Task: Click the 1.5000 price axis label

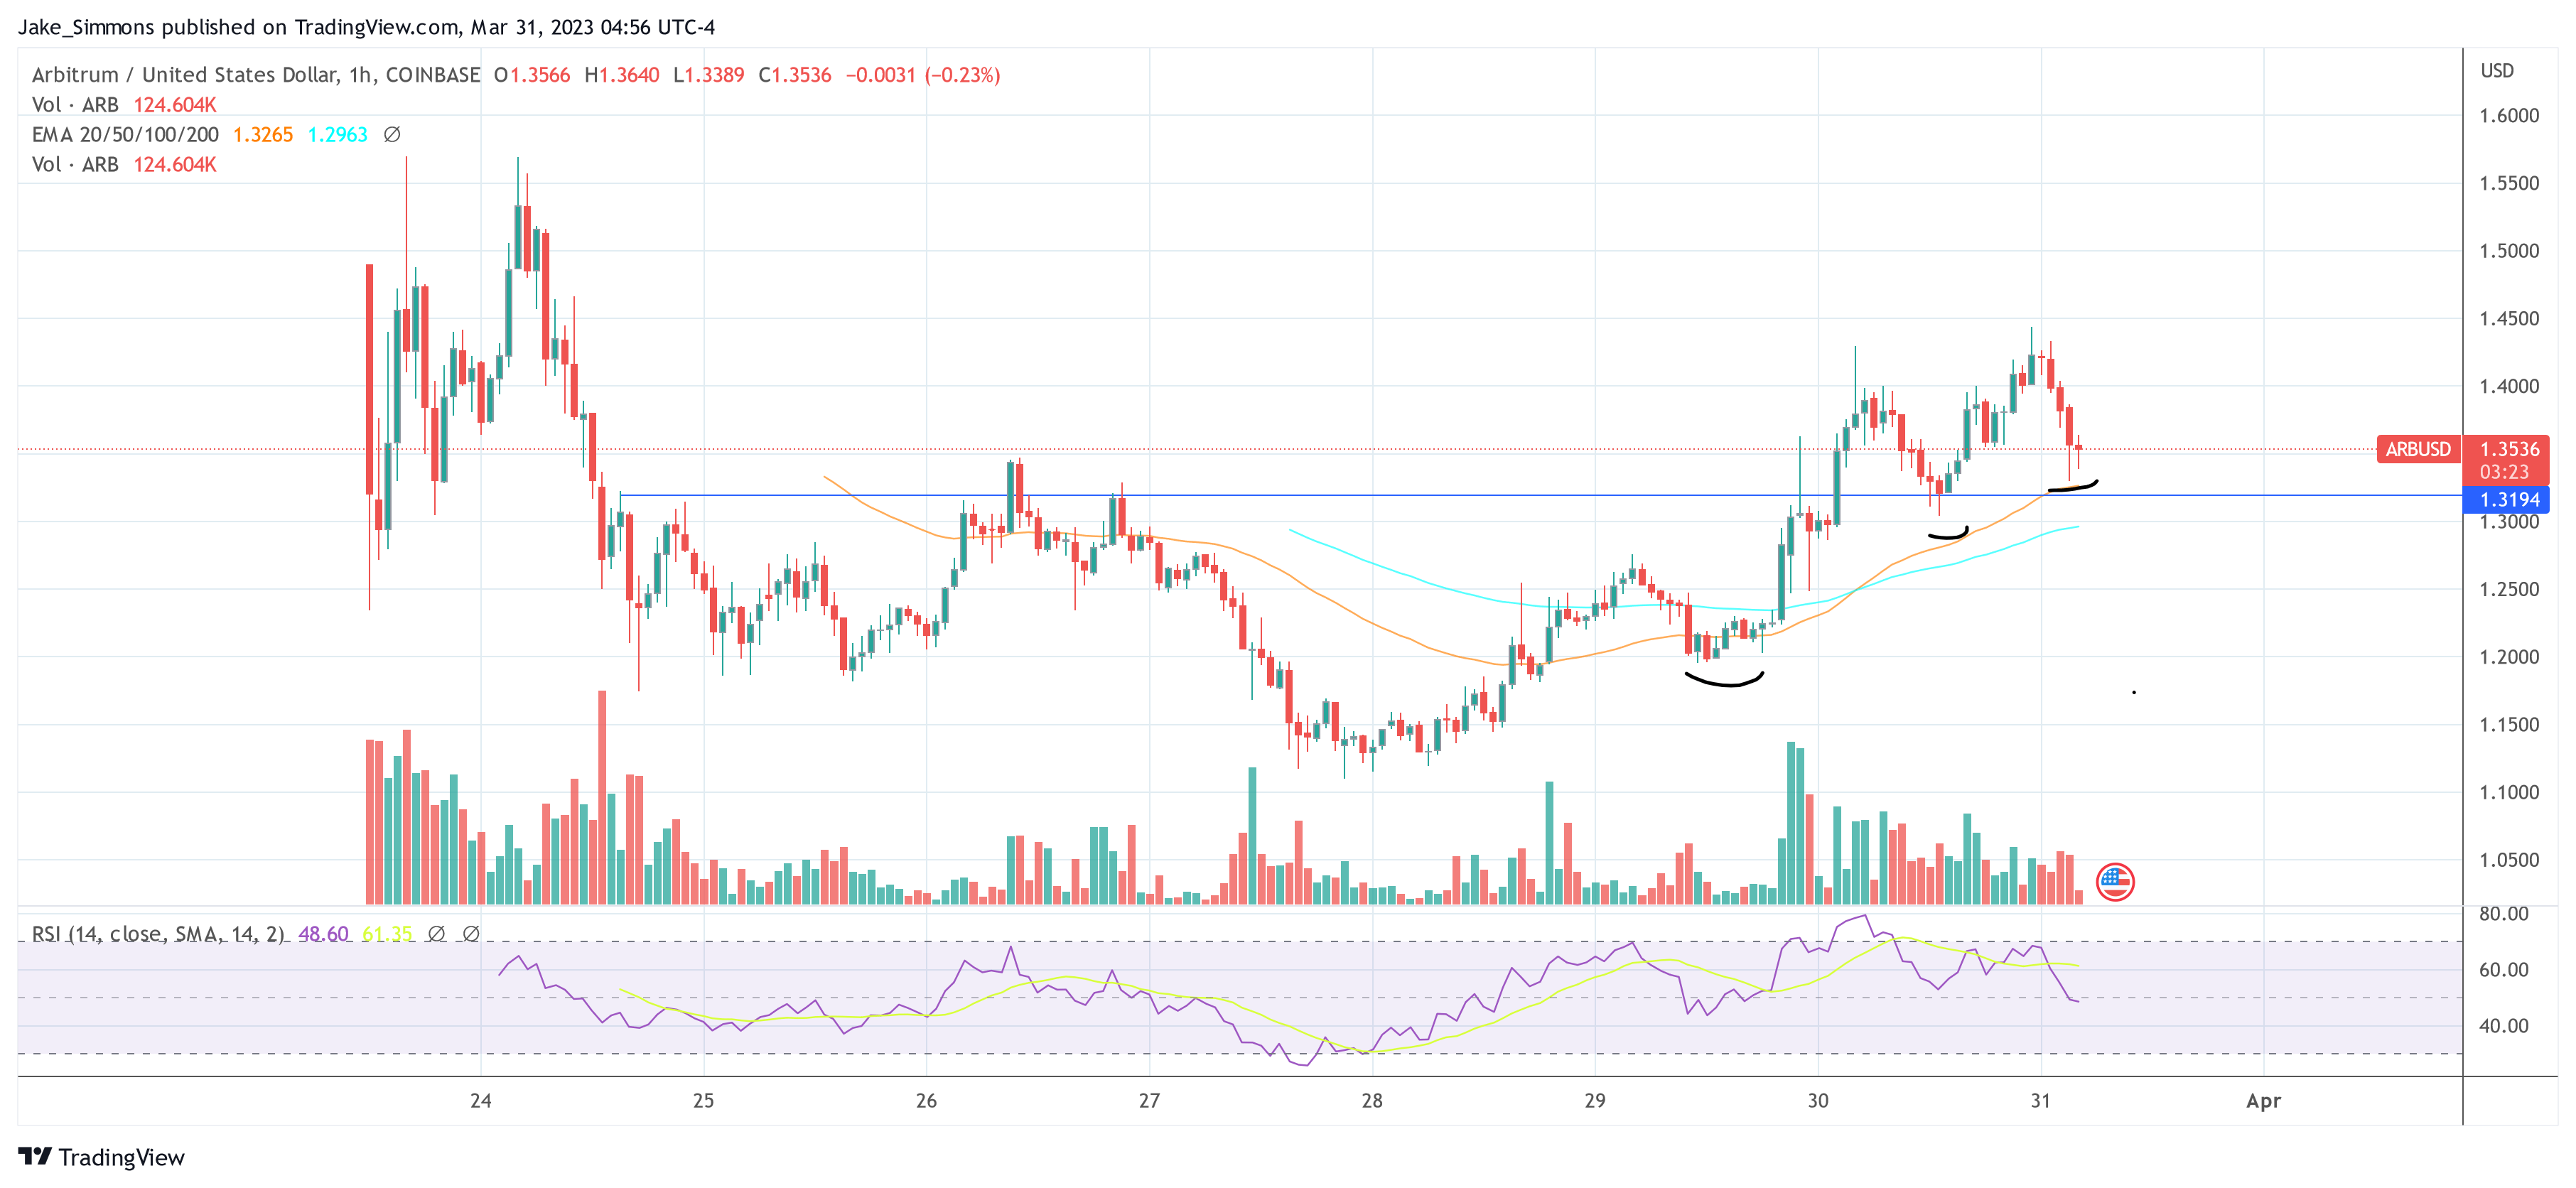Action: tap(2509, 251)
